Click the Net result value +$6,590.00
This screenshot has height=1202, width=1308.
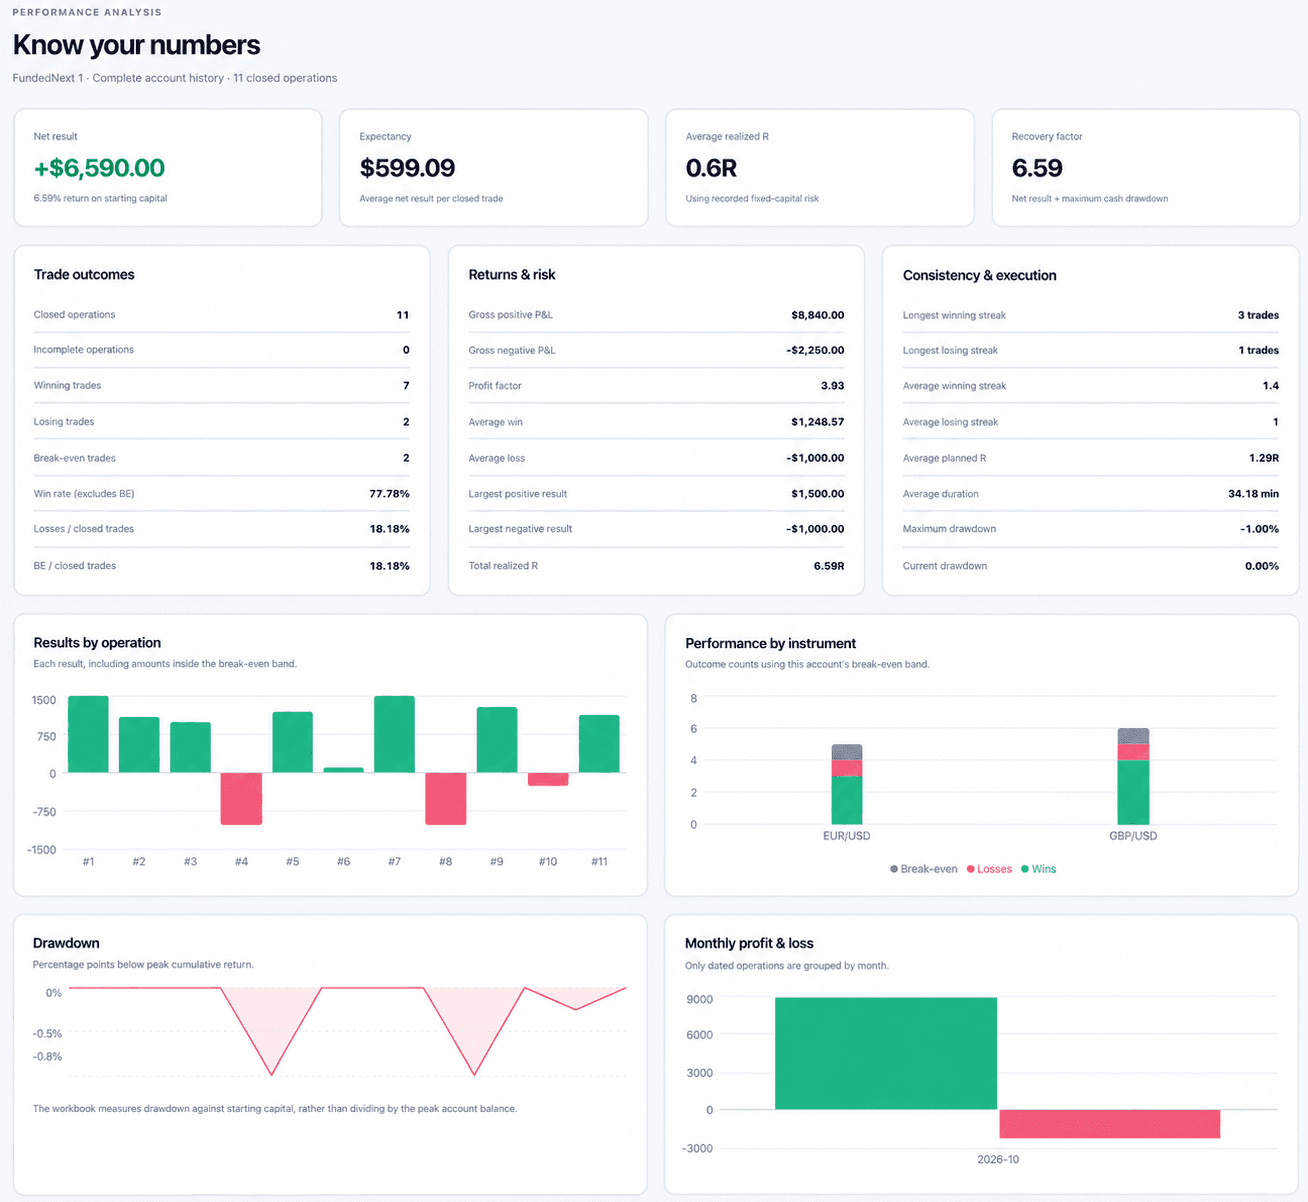pos(99,168)
